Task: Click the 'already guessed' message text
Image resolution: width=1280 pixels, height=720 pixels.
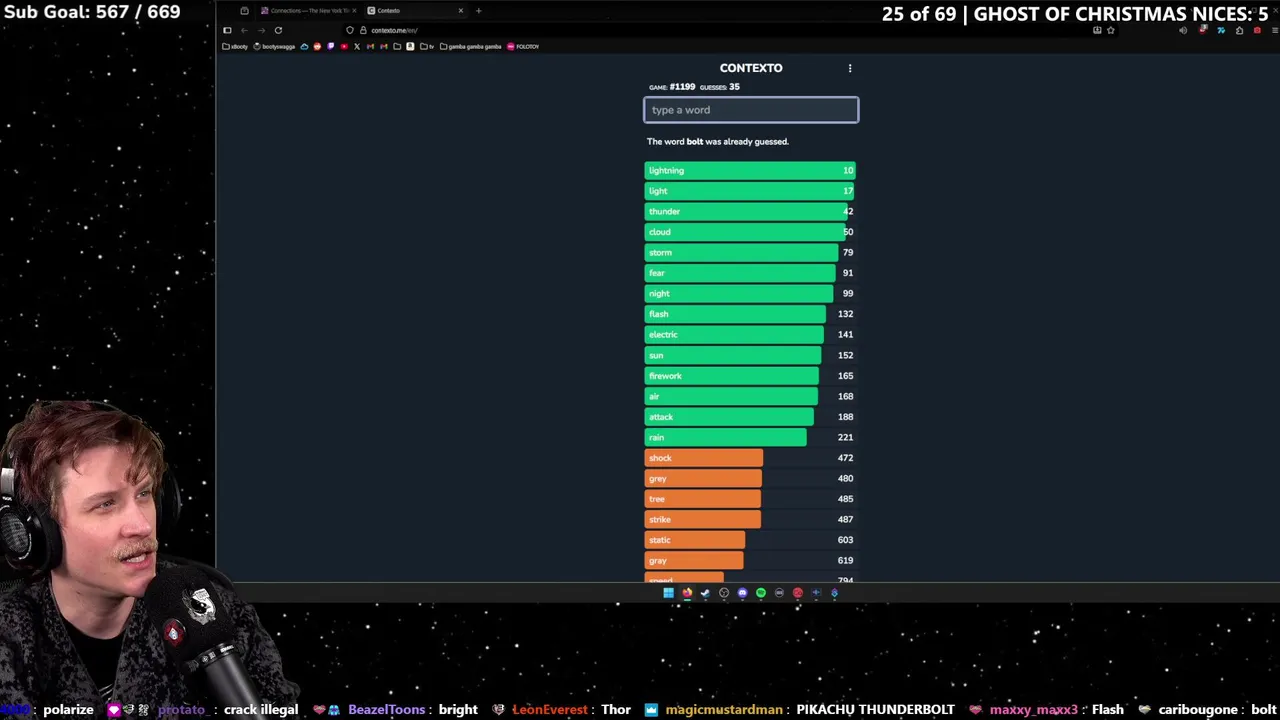Action: (718, 142)
